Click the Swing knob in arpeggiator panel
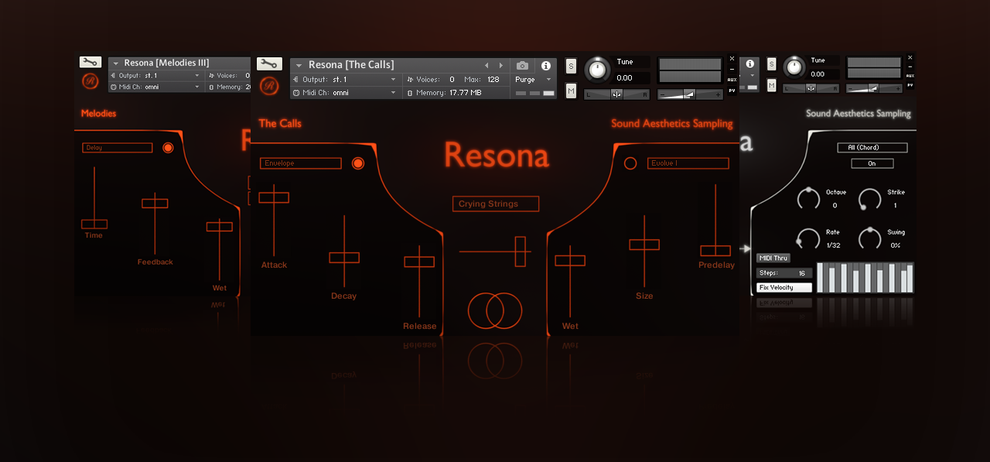 pyautogui.click(x=870, y=238)
